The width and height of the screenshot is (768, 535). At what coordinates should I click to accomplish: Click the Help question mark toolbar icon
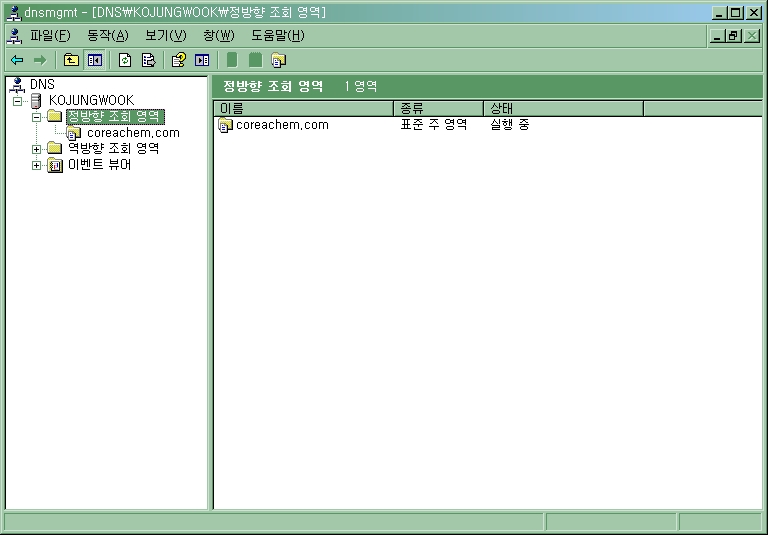click(x=178, y=60)
